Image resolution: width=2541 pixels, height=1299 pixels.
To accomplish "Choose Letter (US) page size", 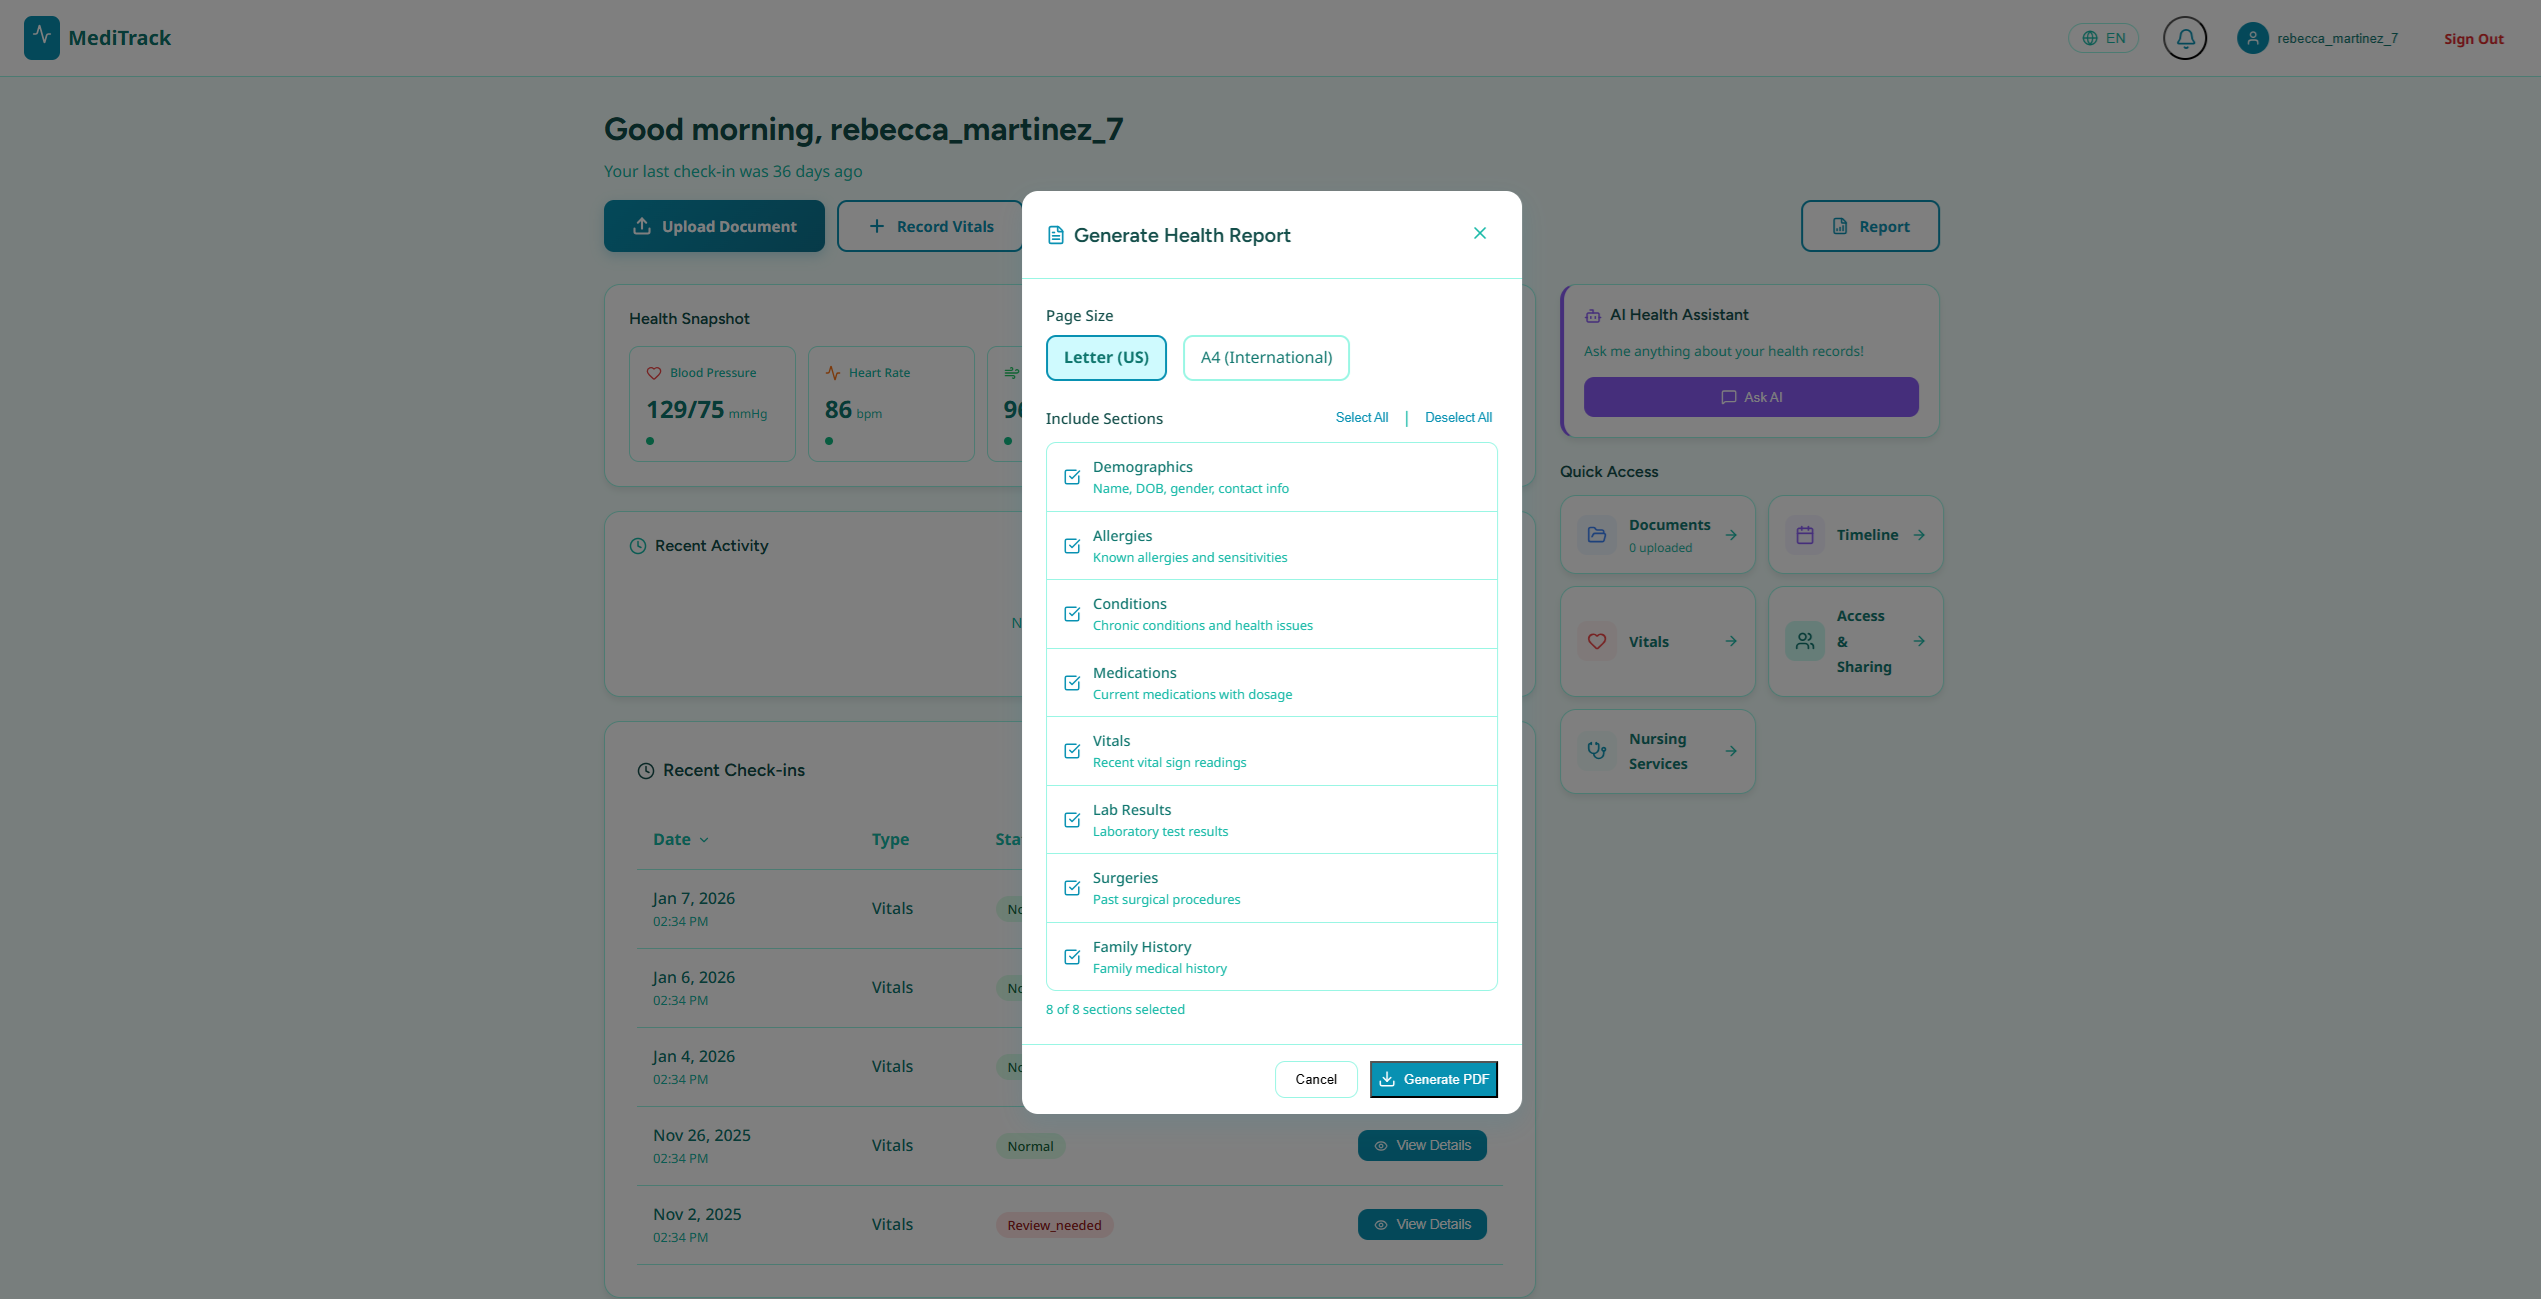I will tap(1105, 358).
